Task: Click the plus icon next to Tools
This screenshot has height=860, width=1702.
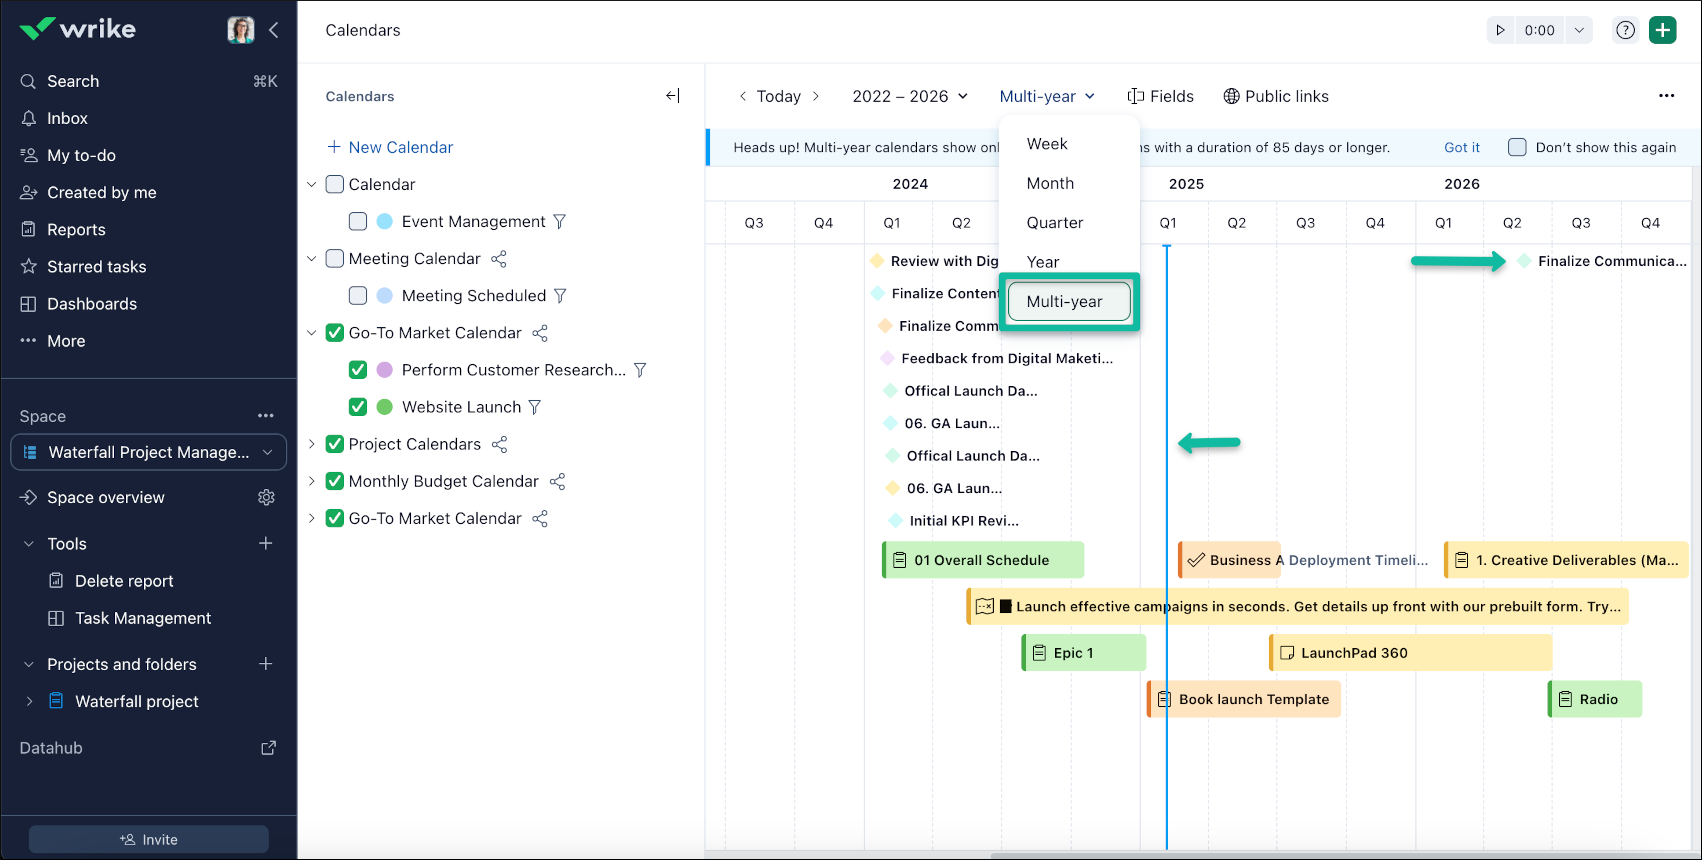Action: click(x=266, y=544)
